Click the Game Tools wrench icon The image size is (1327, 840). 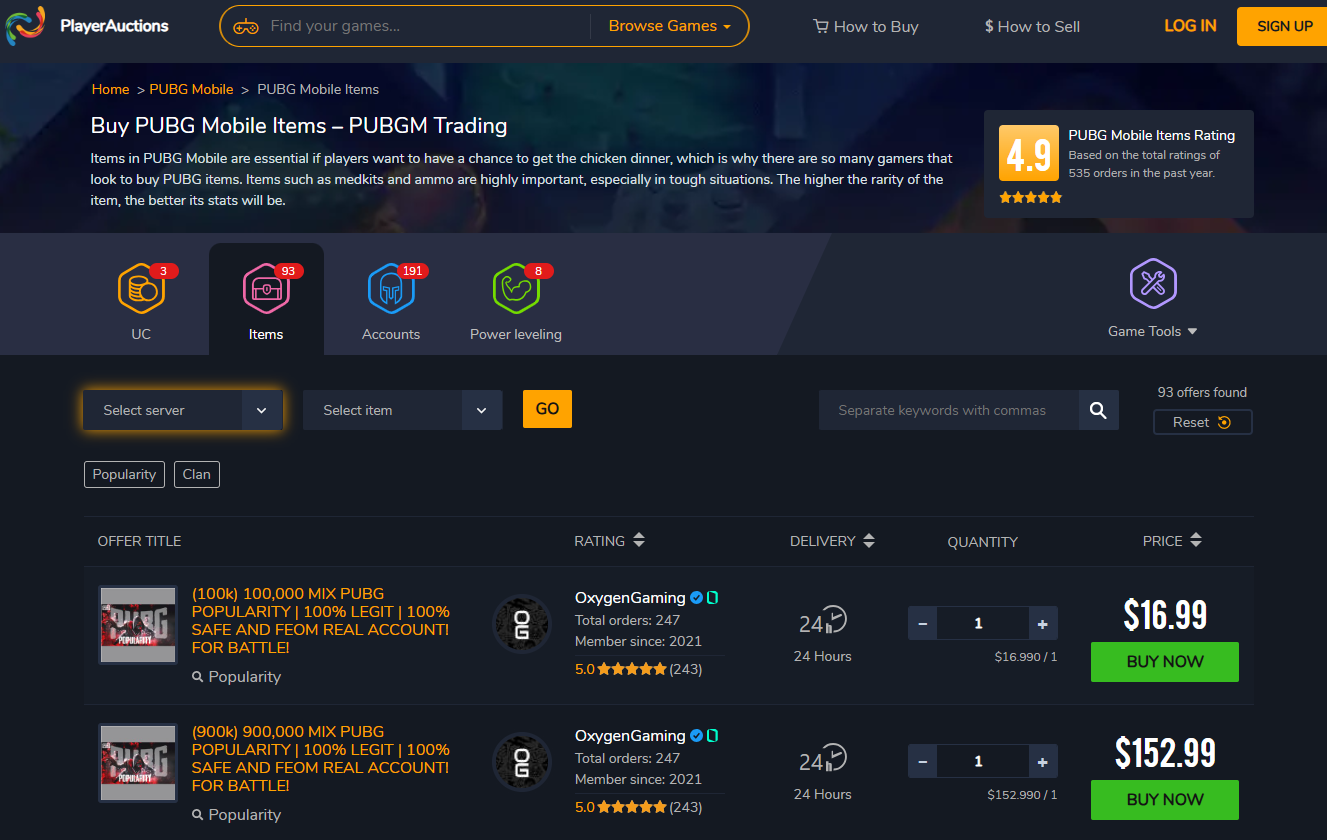tap(1153, 283)
